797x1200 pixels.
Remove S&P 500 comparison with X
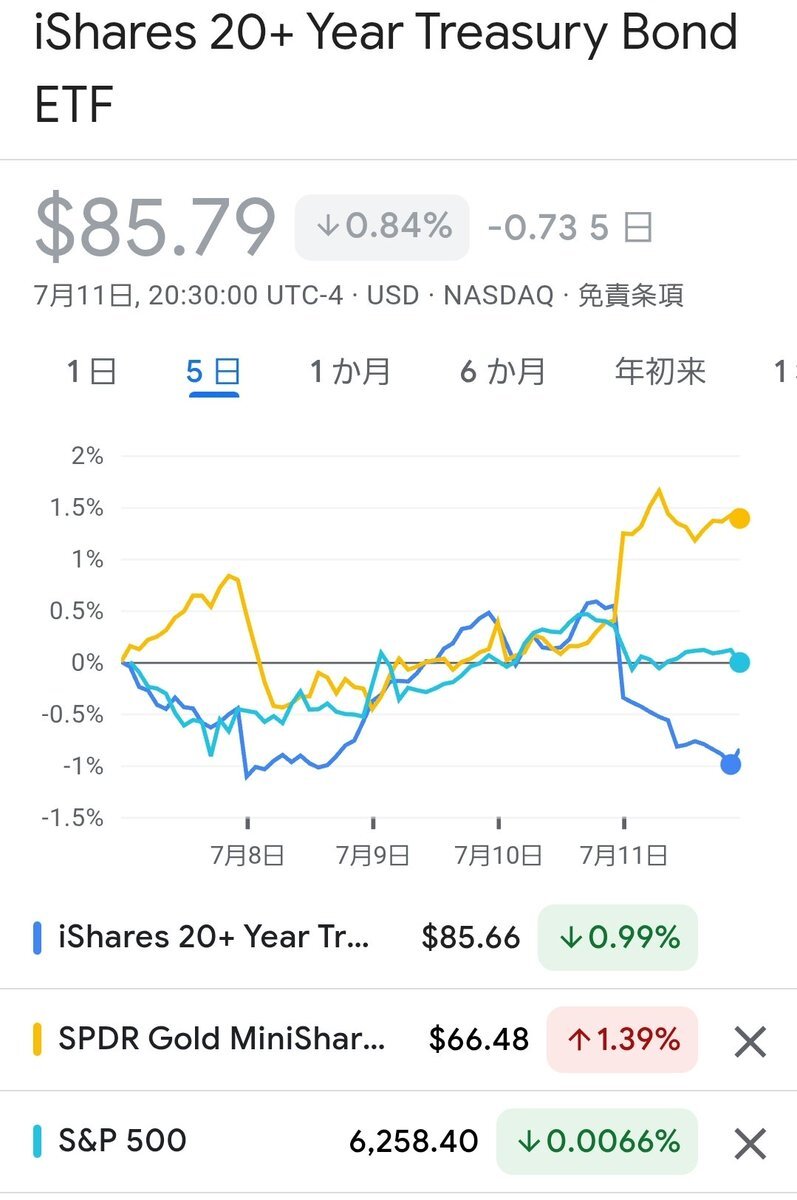coord(750,1142)
